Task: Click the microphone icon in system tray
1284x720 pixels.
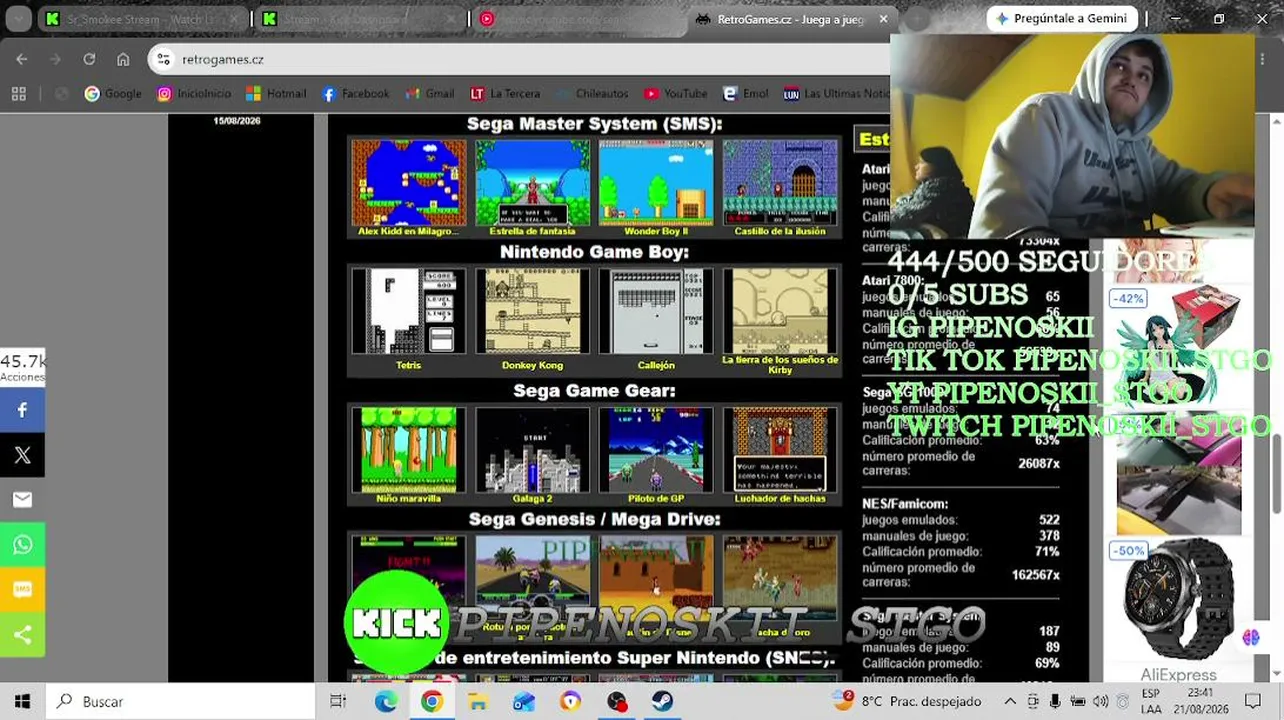Action: pos(1054,701)
